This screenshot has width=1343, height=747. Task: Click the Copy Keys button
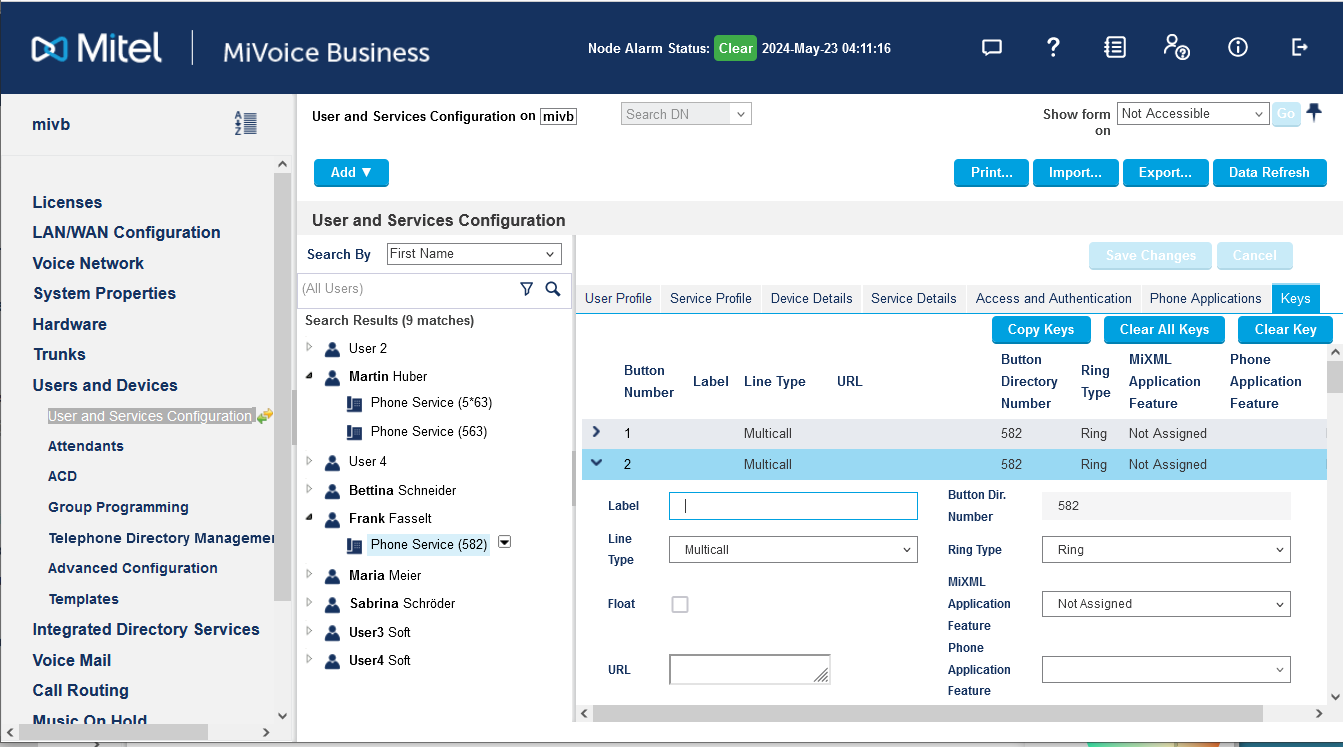click(1040, 330)
